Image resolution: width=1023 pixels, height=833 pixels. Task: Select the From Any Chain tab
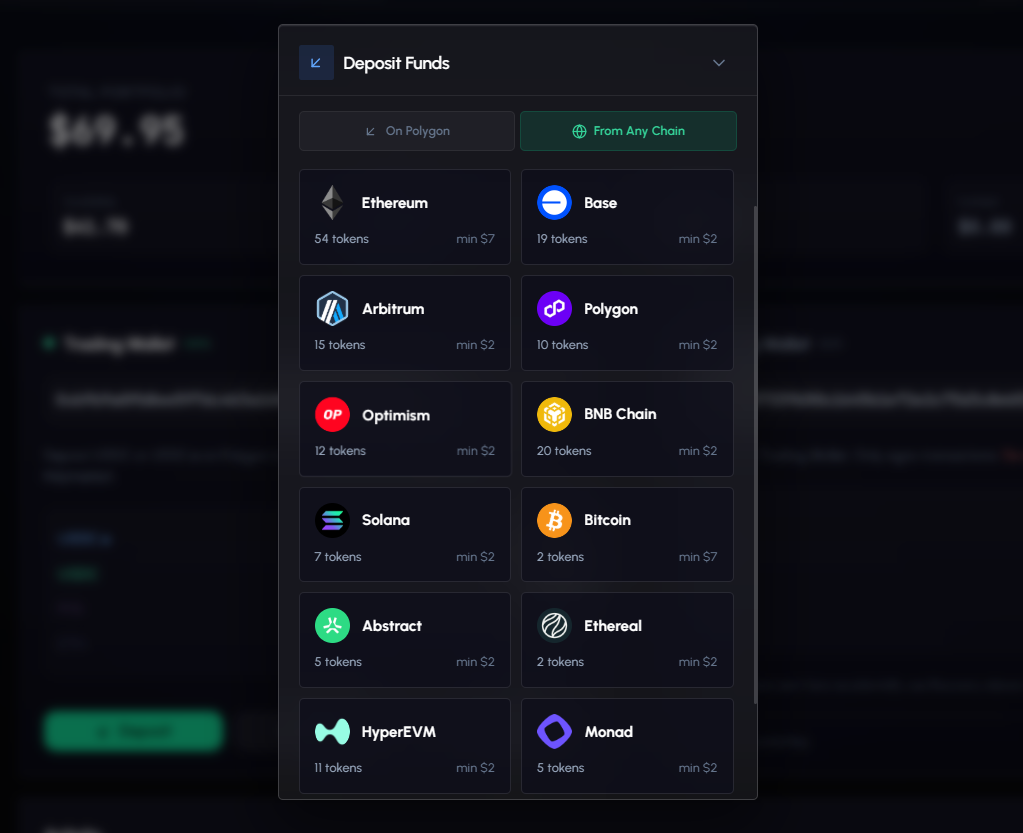[x=628, y=131]
